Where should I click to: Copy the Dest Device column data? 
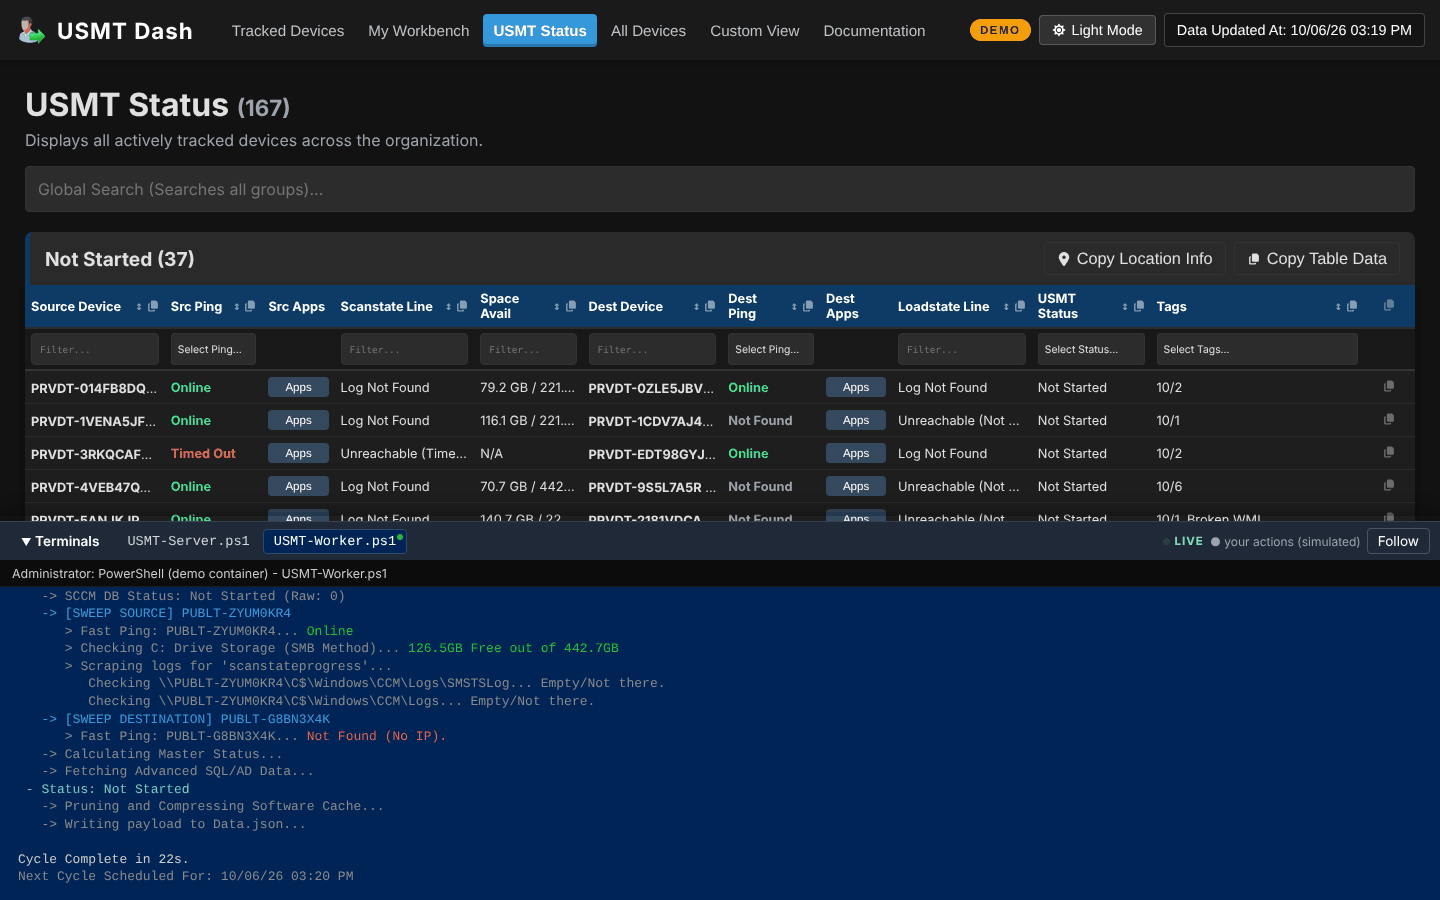tap(710, 307)
